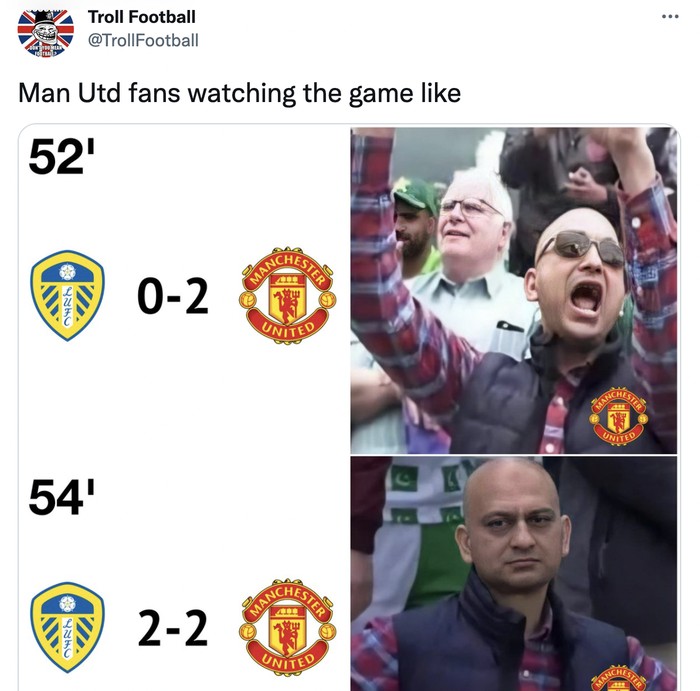Click the partial United crest at image bottom

(618, 679)
